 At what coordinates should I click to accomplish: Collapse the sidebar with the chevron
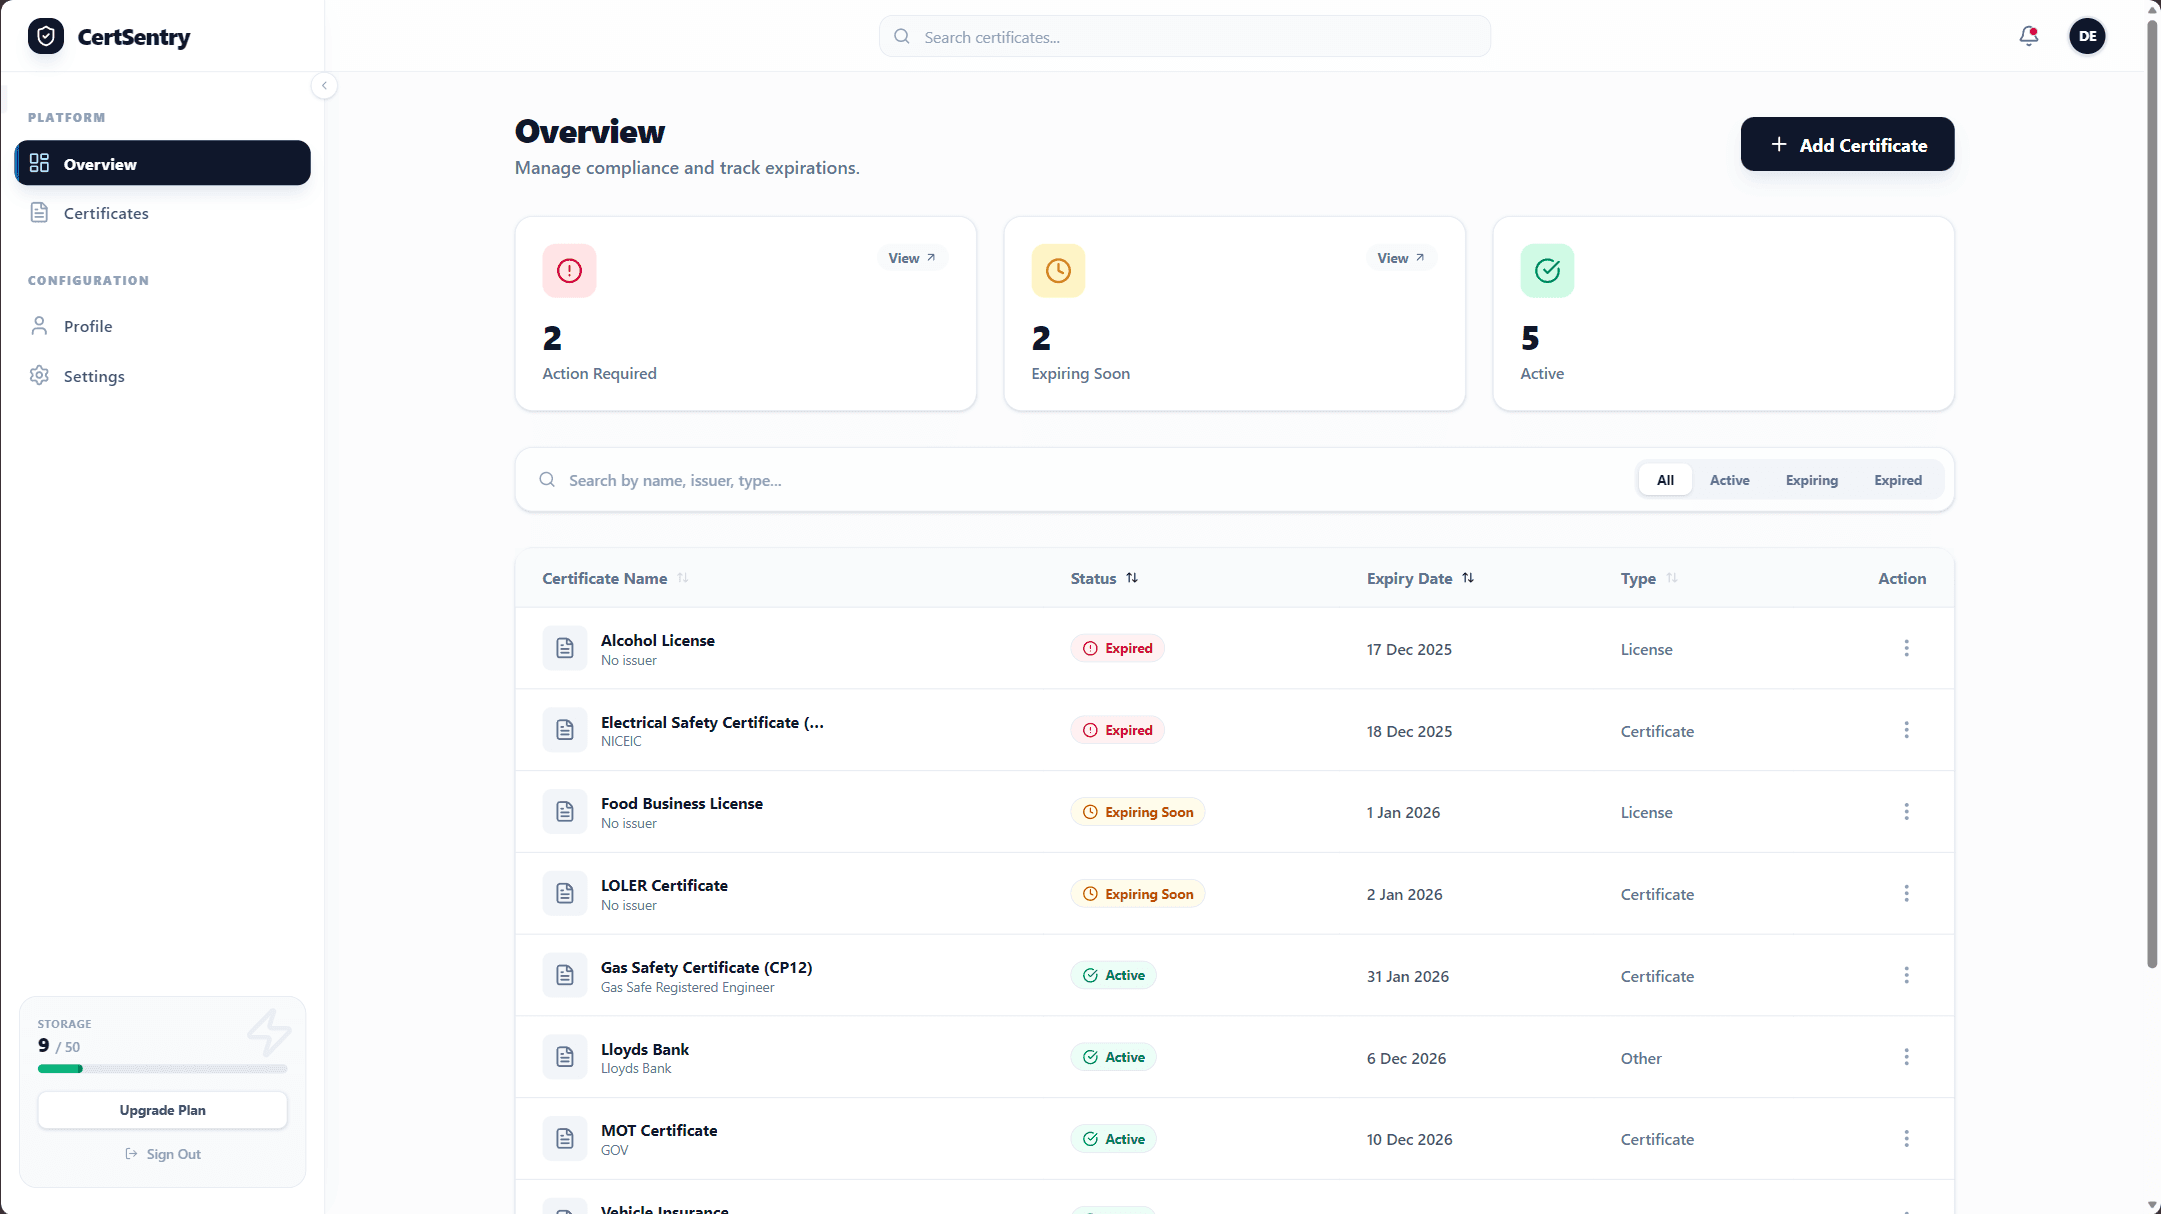(x=324, y=86)
